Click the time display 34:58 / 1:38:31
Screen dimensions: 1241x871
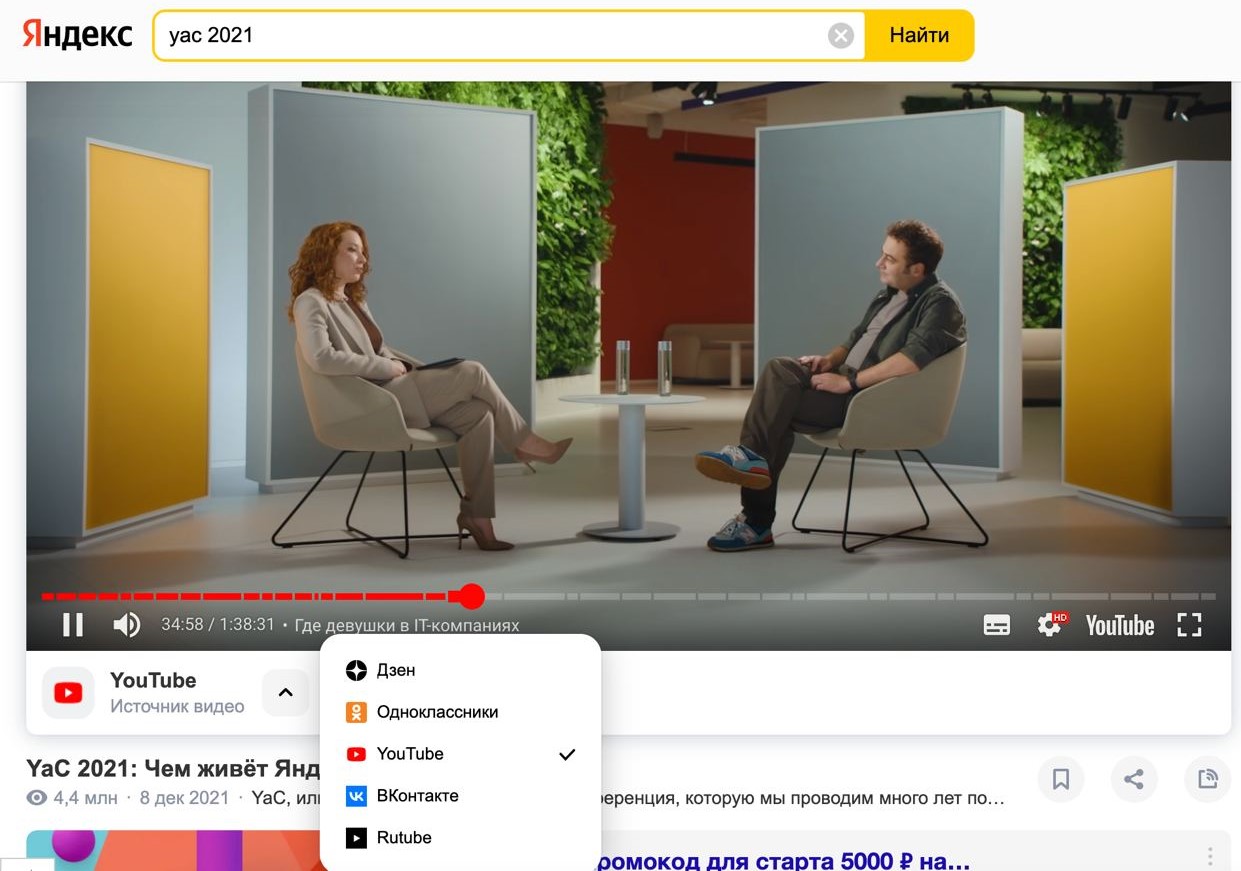(x=217, y=625)
